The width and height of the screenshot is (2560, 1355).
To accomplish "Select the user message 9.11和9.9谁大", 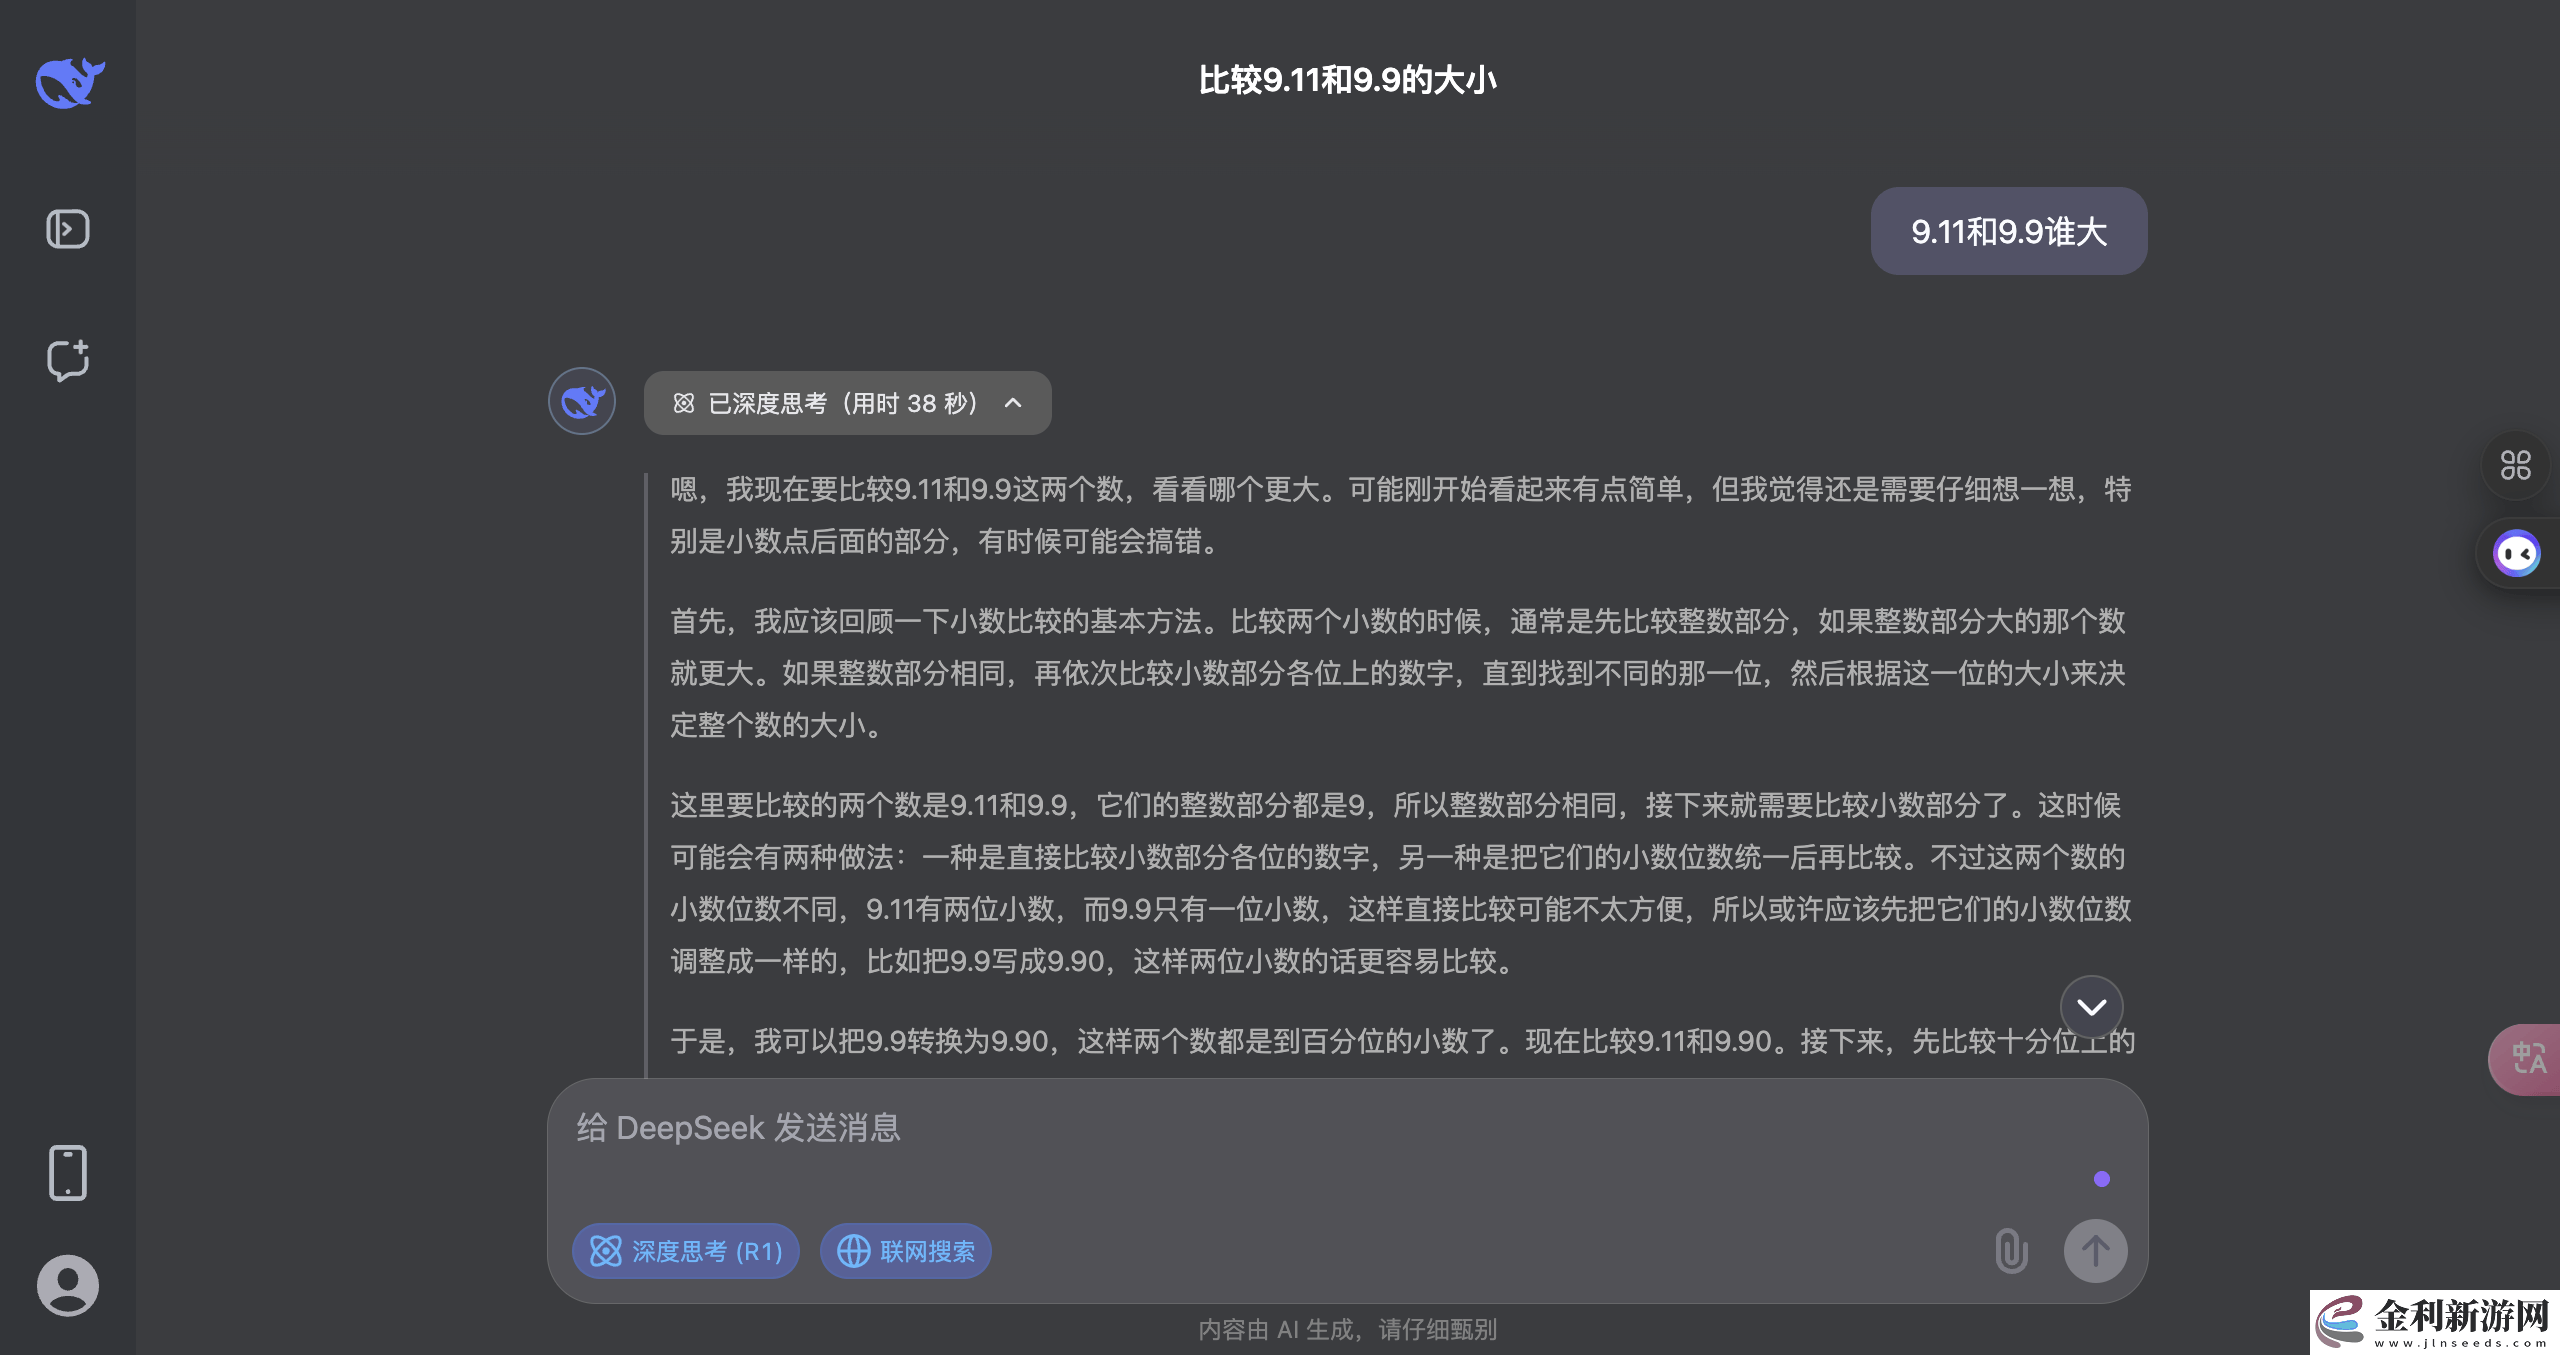I will 2008,230.
